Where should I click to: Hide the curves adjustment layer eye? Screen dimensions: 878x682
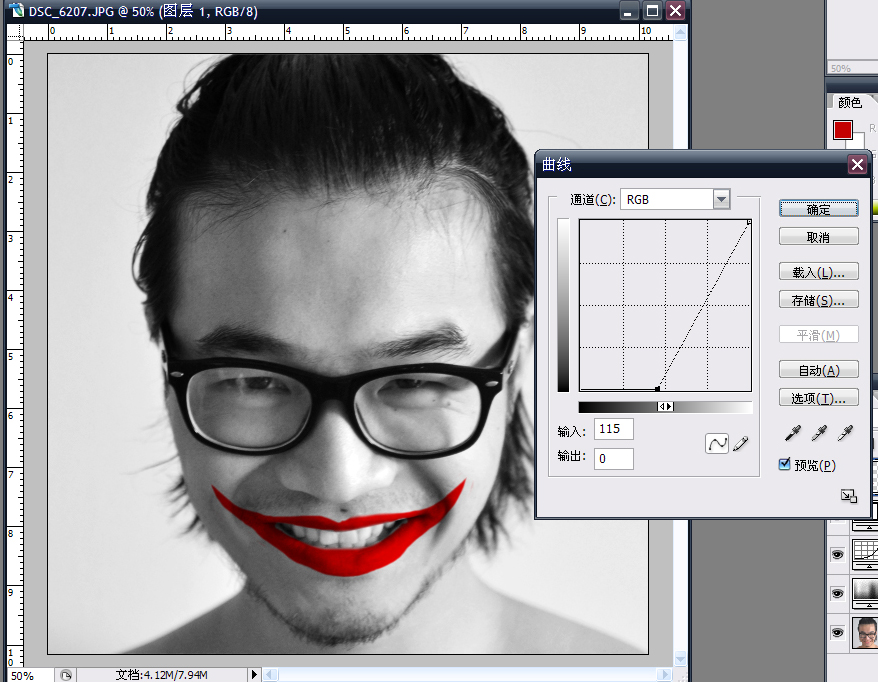838,554
